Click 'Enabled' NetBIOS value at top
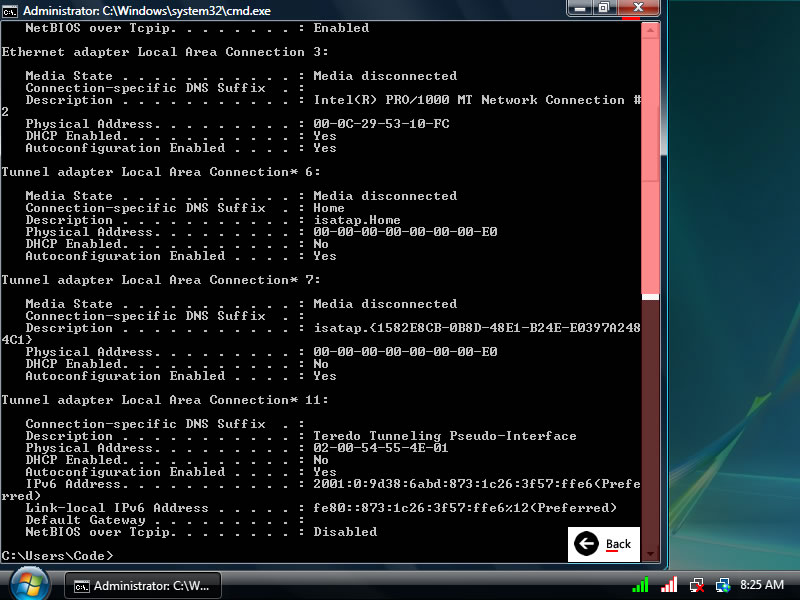The height and width of the screenshot is (600, 800). (x=341, y=28)
